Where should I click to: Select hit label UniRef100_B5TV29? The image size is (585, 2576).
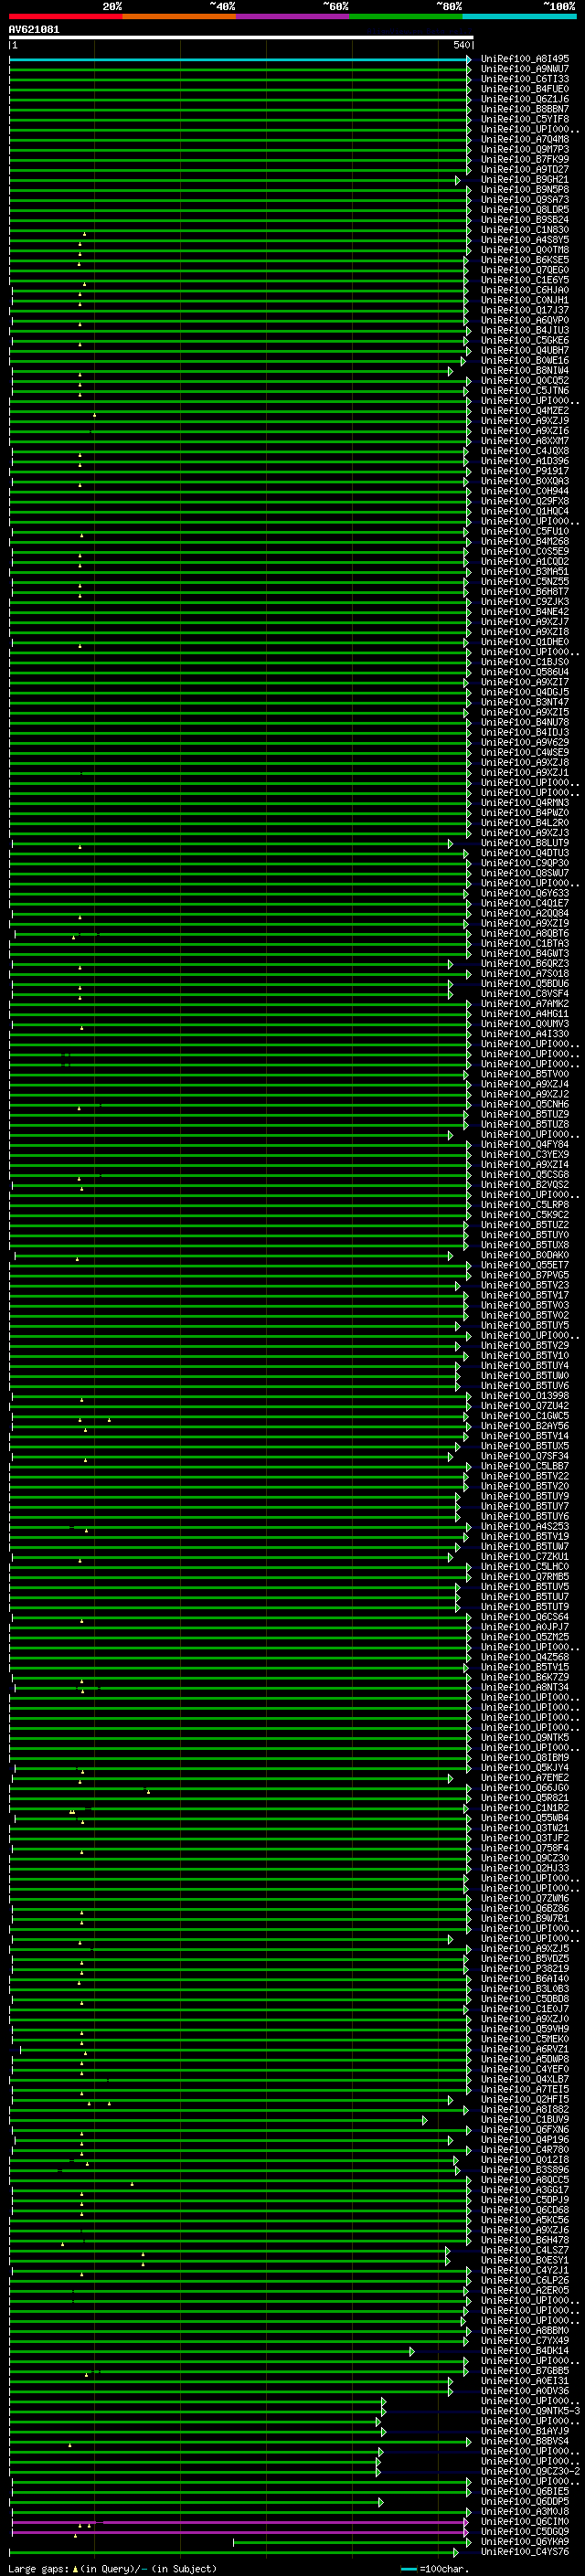[x=524, y=1345]
